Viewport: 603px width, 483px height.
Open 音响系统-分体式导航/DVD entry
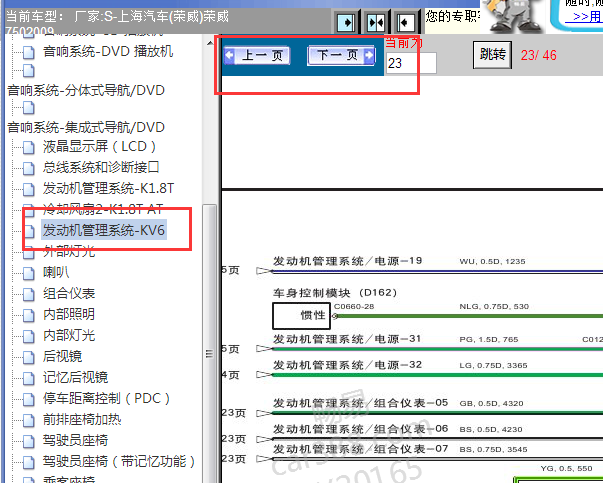click(x=86, y=90)
